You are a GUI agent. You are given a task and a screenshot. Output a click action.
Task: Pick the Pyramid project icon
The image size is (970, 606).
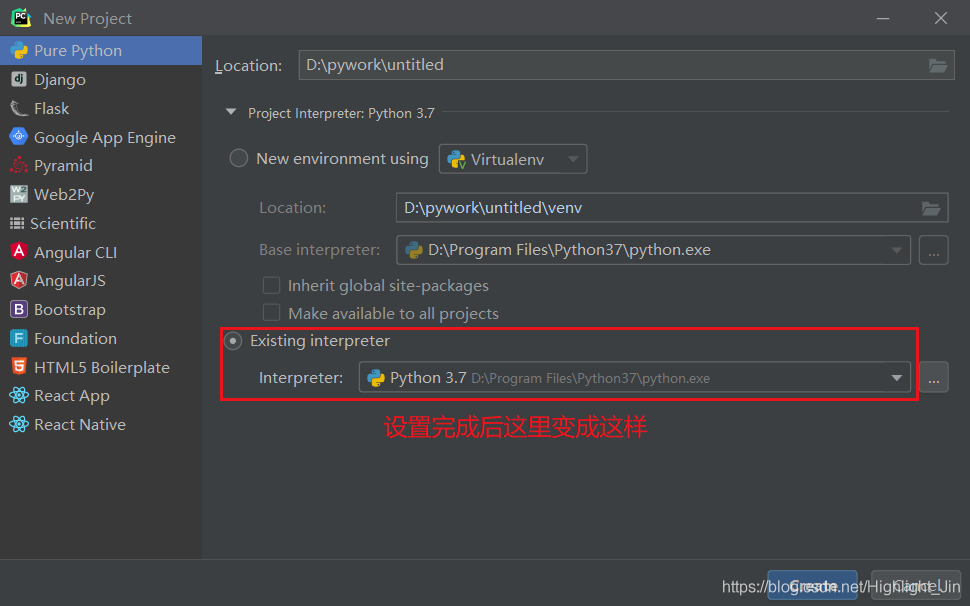[x=18, y=165]
